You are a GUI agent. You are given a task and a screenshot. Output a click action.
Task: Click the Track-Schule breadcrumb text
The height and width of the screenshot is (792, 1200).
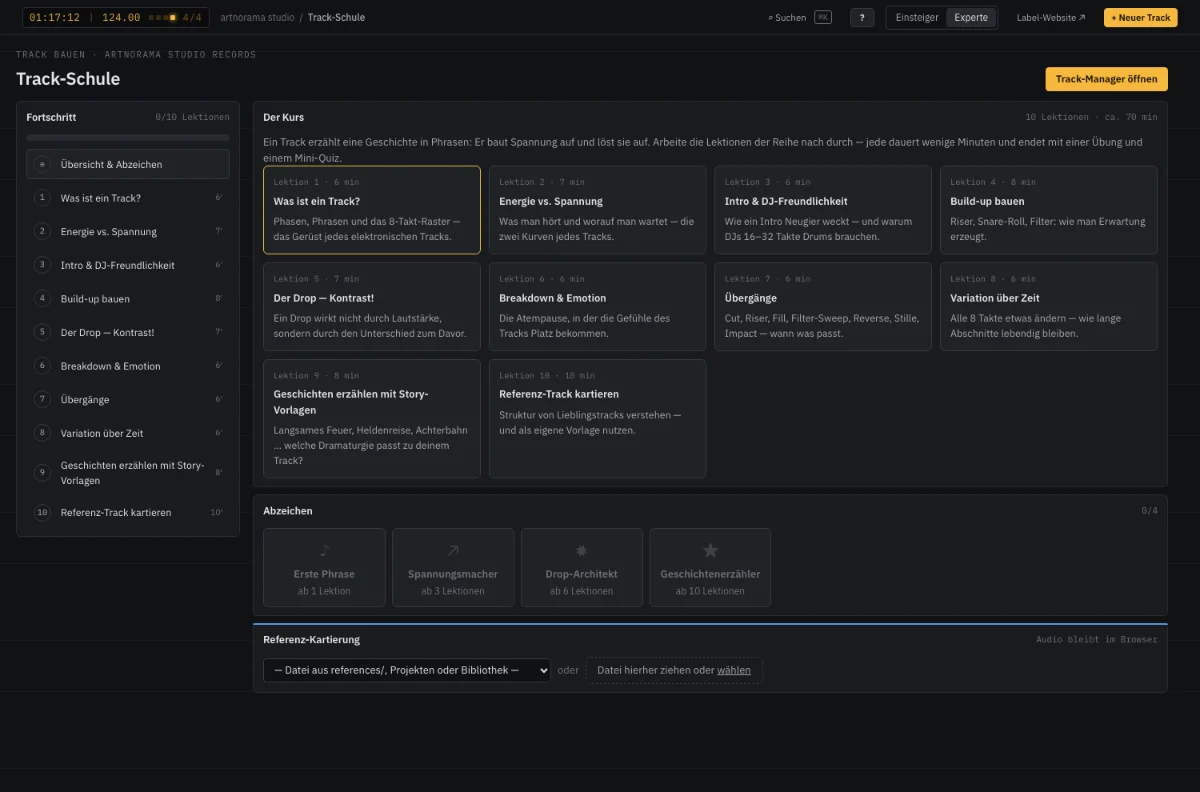[x=336, y=17]
